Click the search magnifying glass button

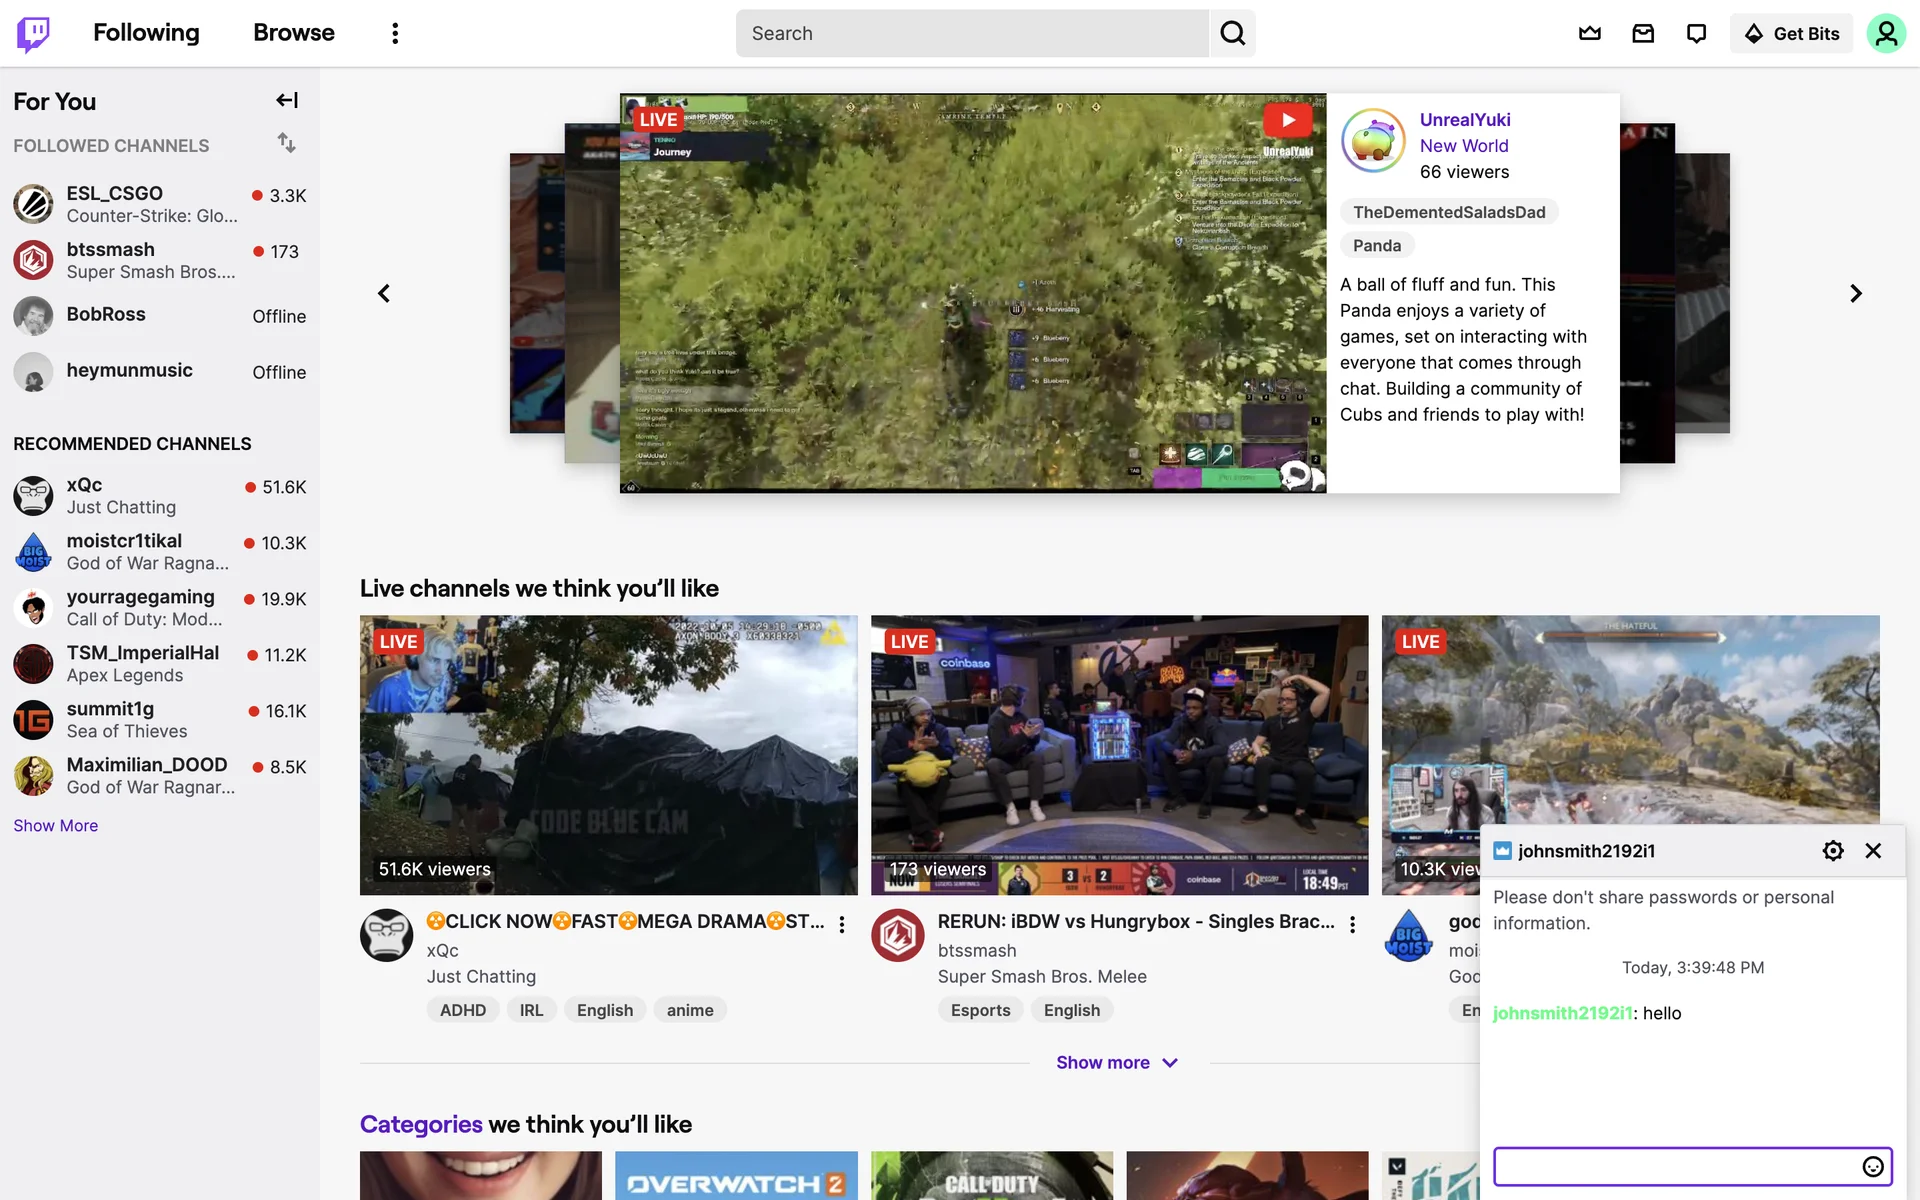click(1232, 33)
